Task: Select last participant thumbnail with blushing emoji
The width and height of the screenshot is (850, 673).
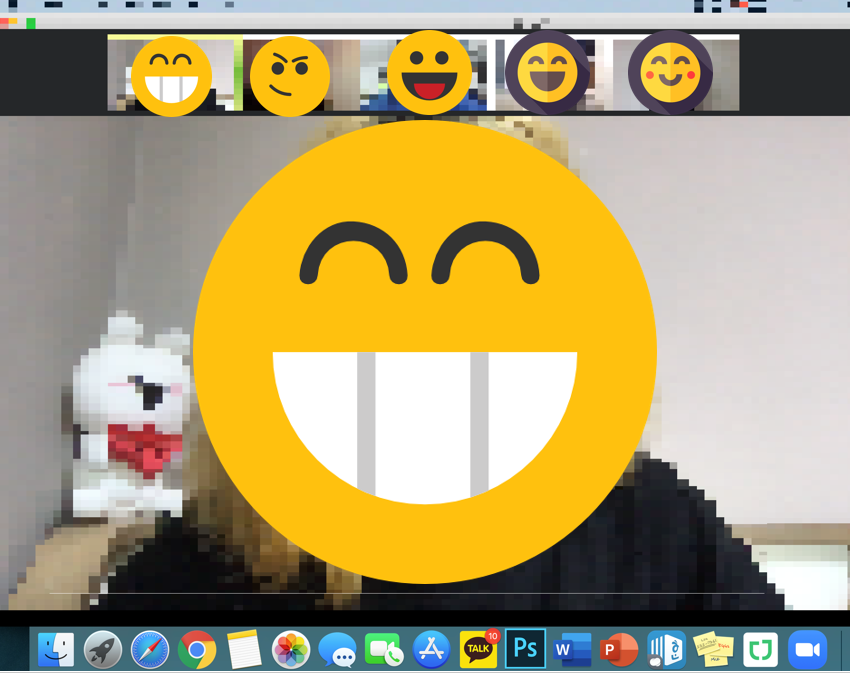Action: click(x=670, y=73)
